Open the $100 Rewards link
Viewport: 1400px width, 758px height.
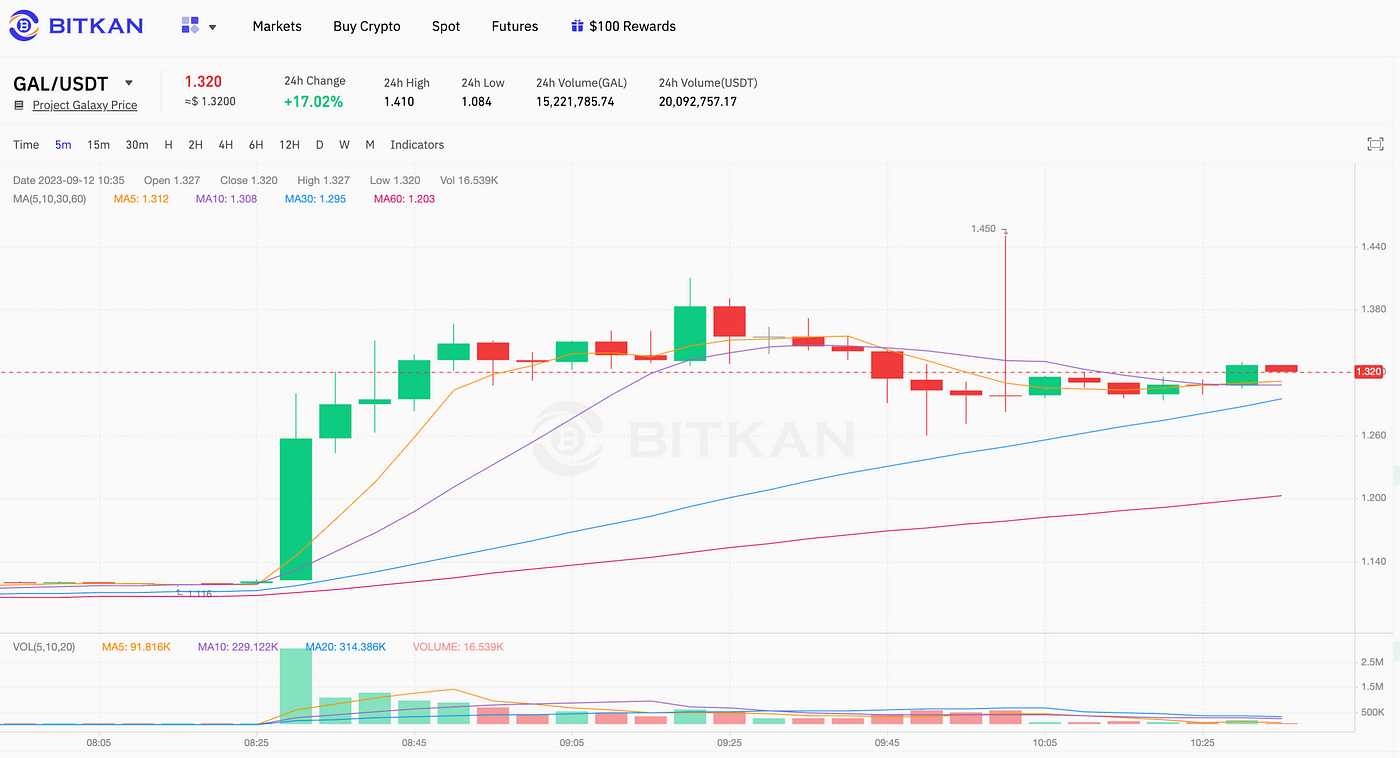click(x=632, y=26)
